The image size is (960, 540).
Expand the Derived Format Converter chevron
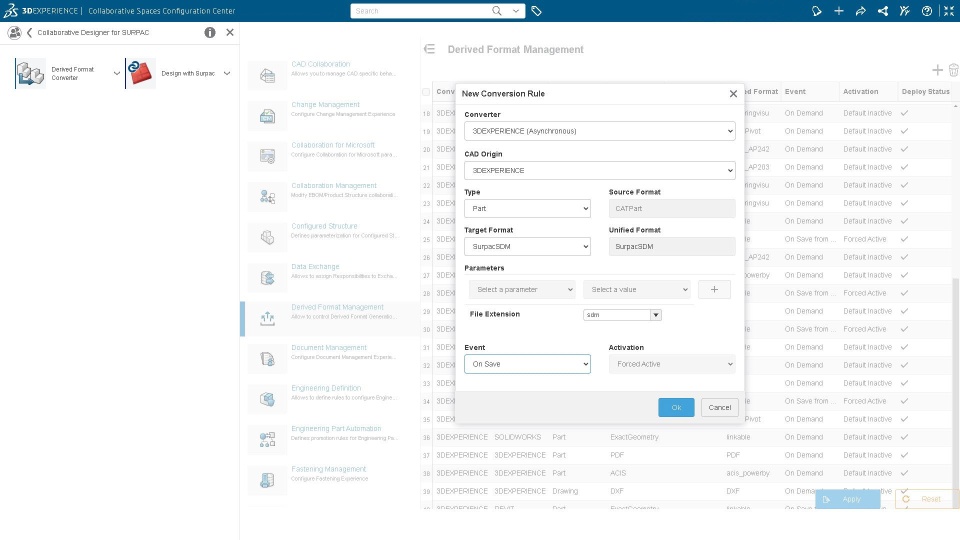pyautogui.click(x=117, y=73)
